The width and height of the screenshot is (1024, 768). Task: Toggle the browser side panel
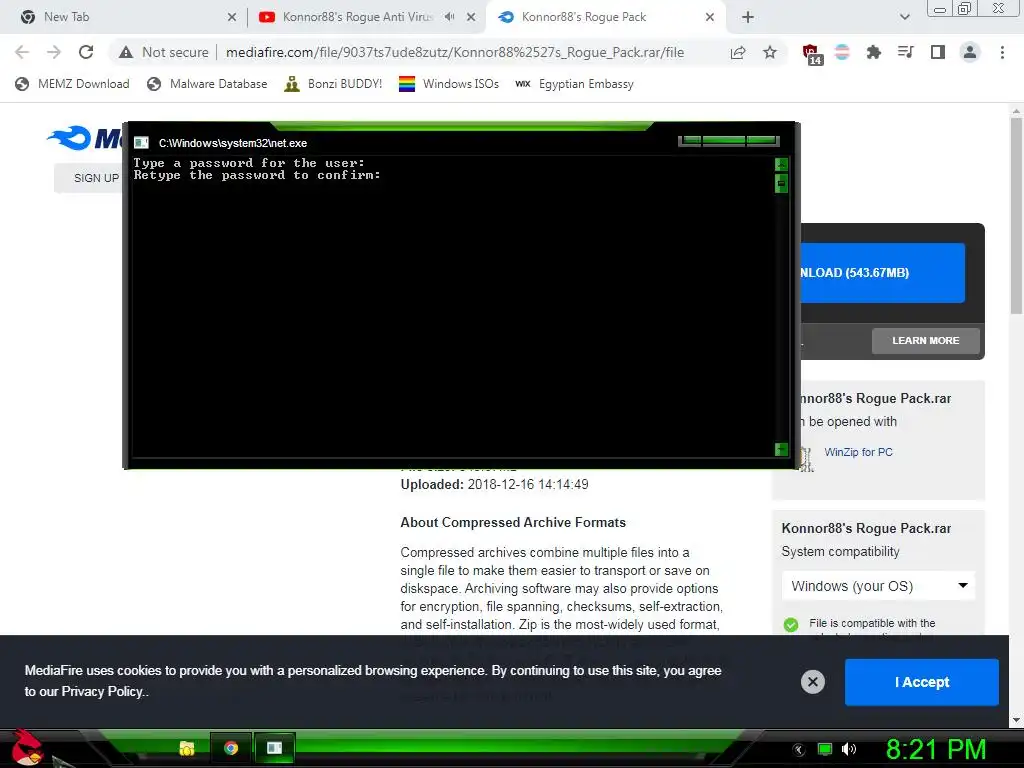[938, 52]
